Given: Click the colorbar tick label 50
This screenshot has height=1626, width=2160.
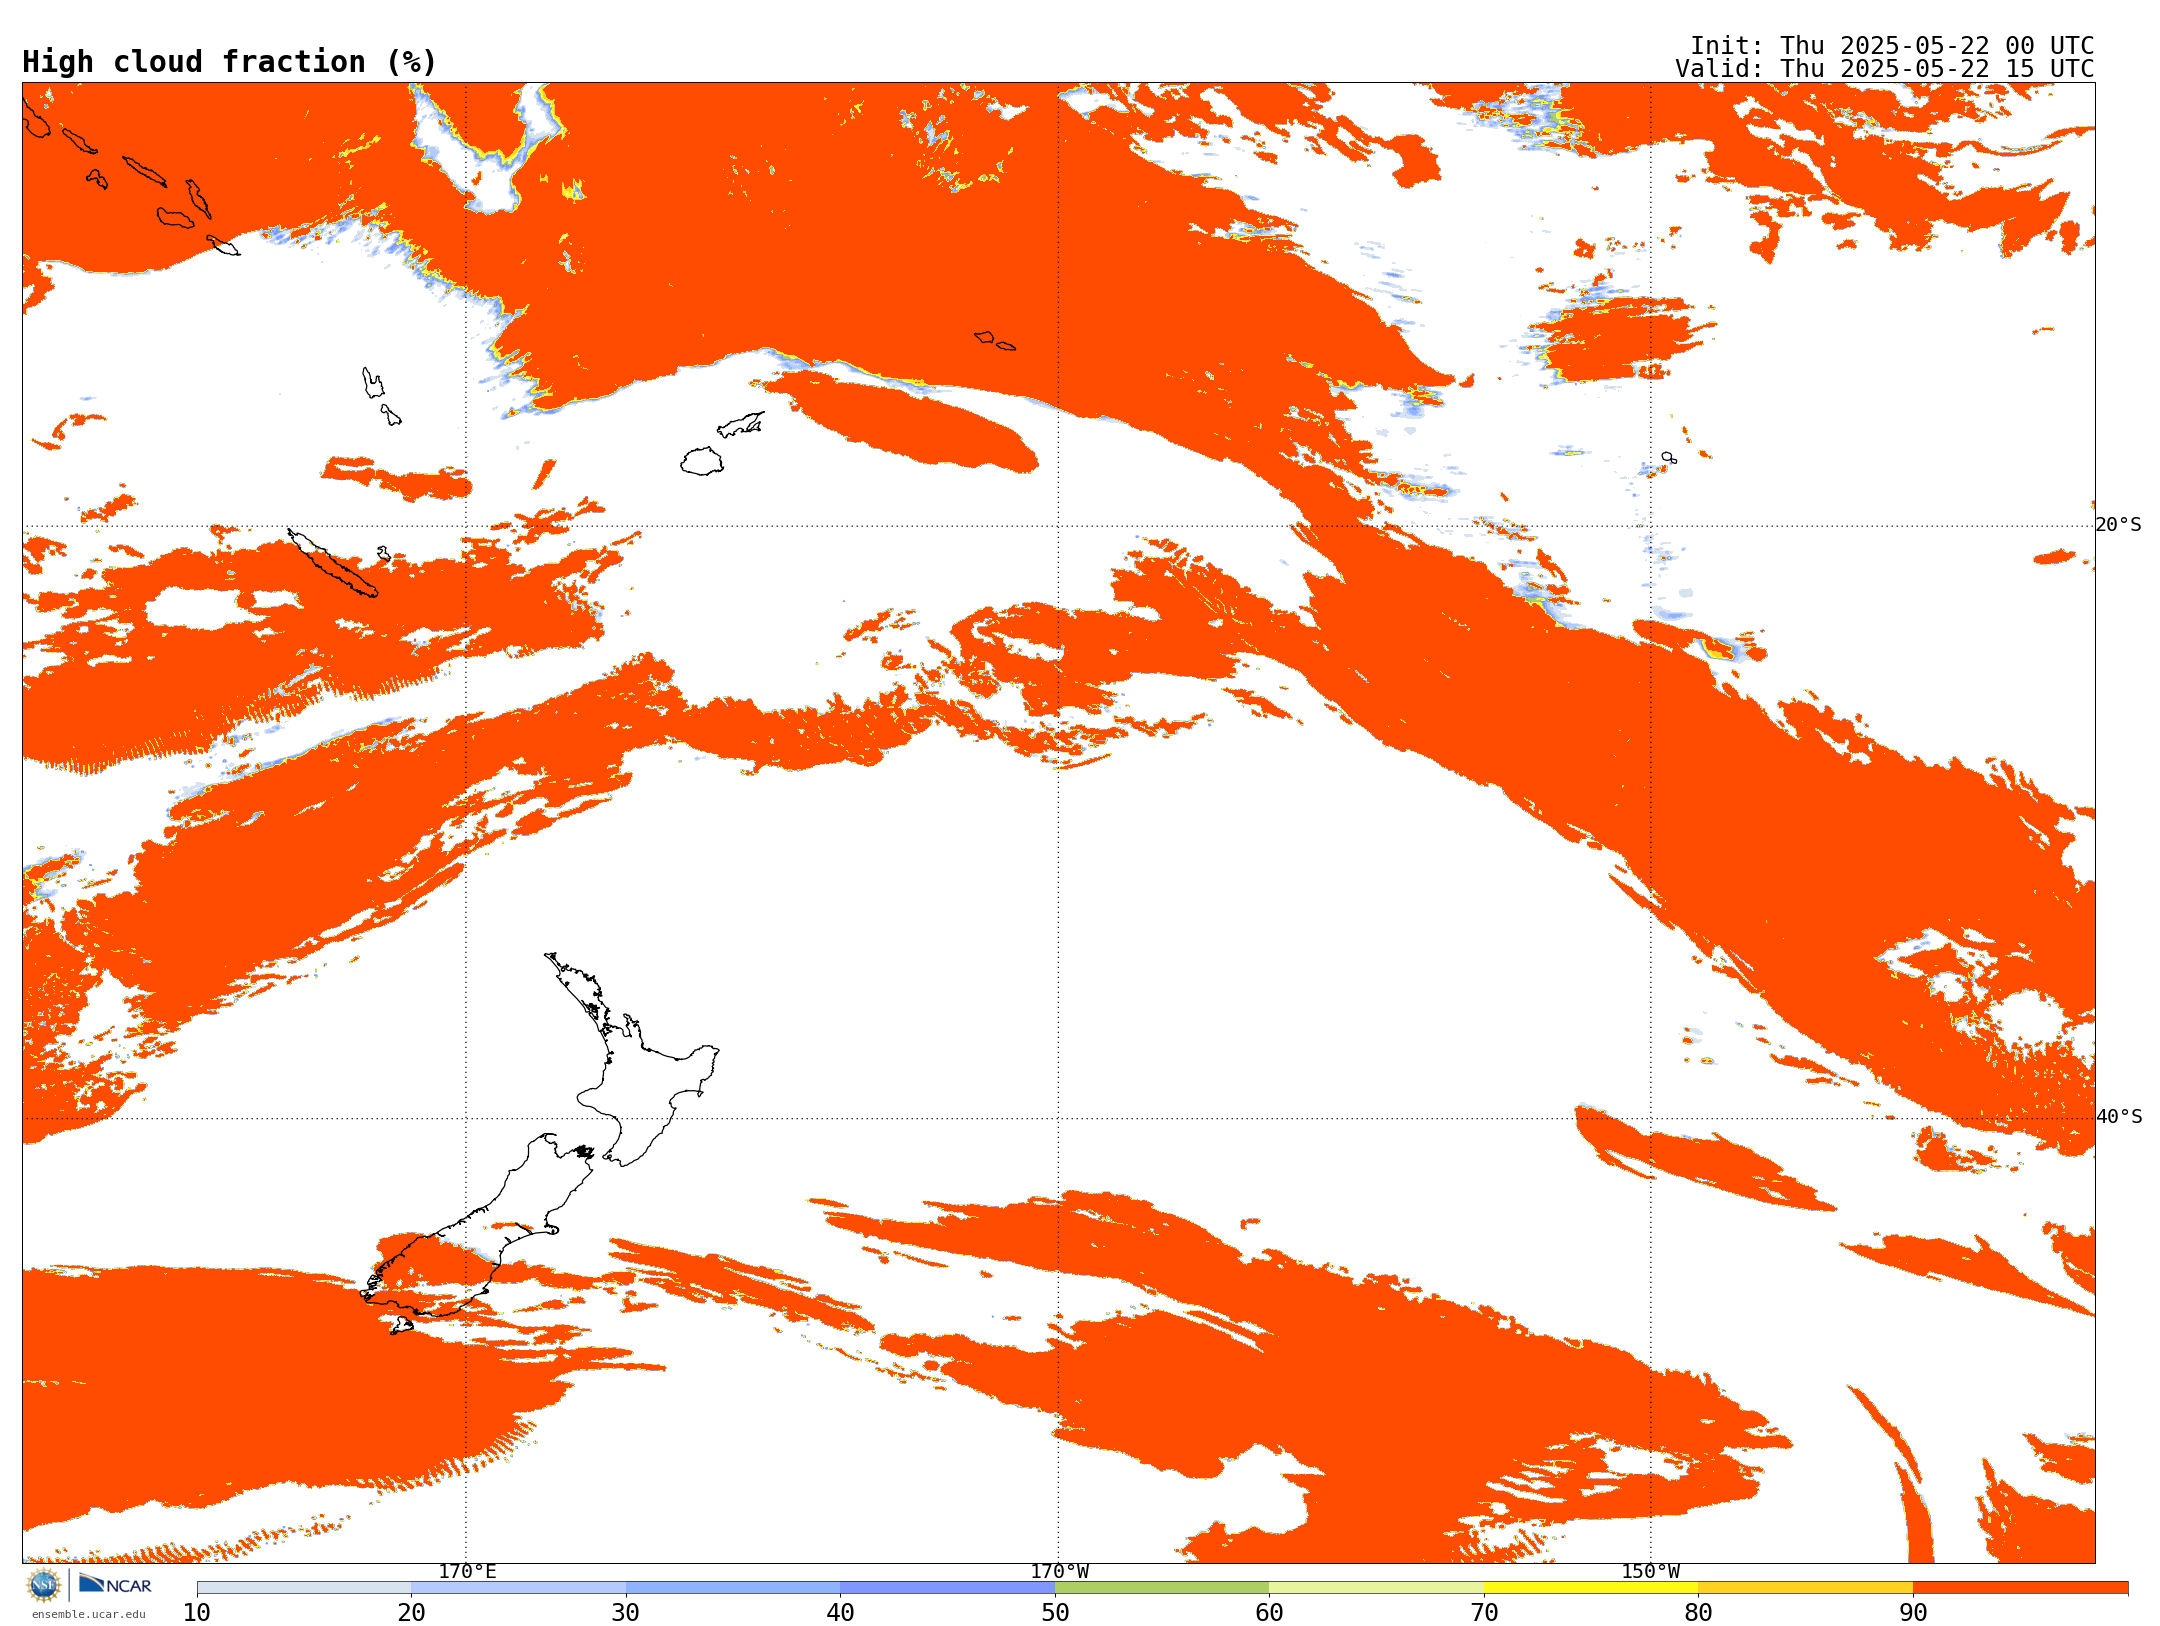Looking at the screenshot, I should point(1055,1612).
